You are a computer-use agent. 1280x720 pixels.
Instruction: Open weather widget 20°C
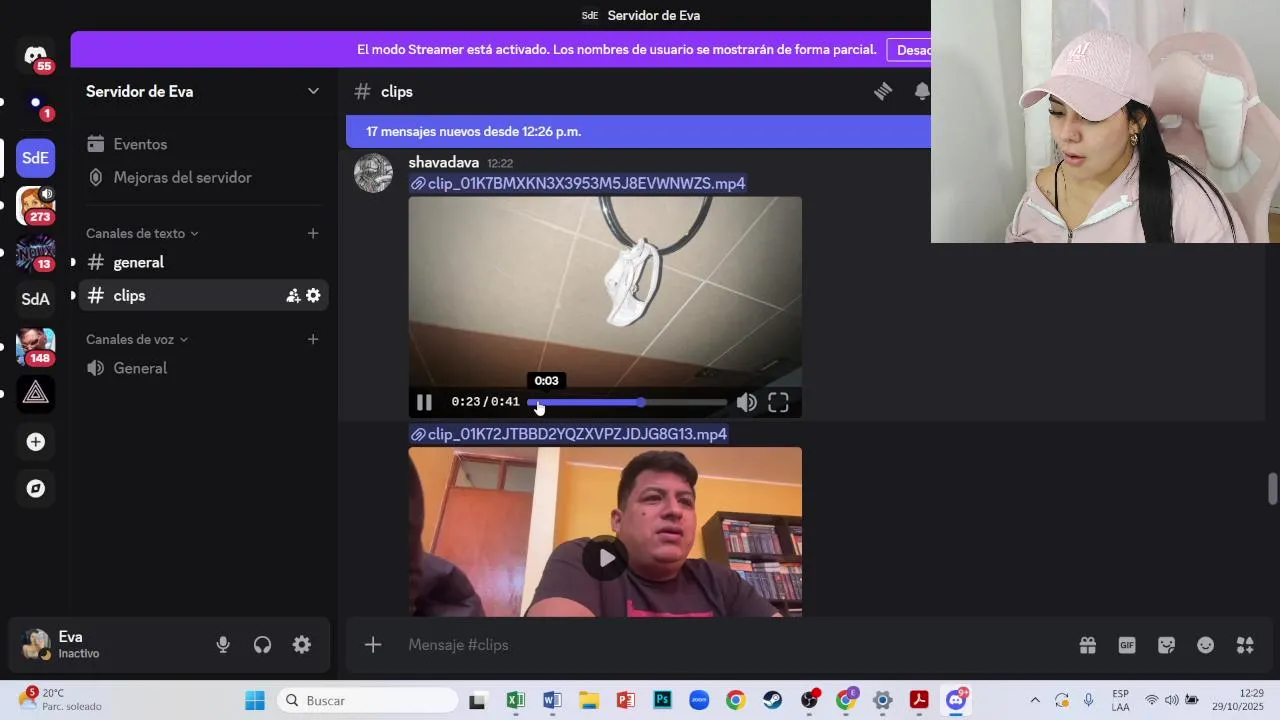point(60,699)
